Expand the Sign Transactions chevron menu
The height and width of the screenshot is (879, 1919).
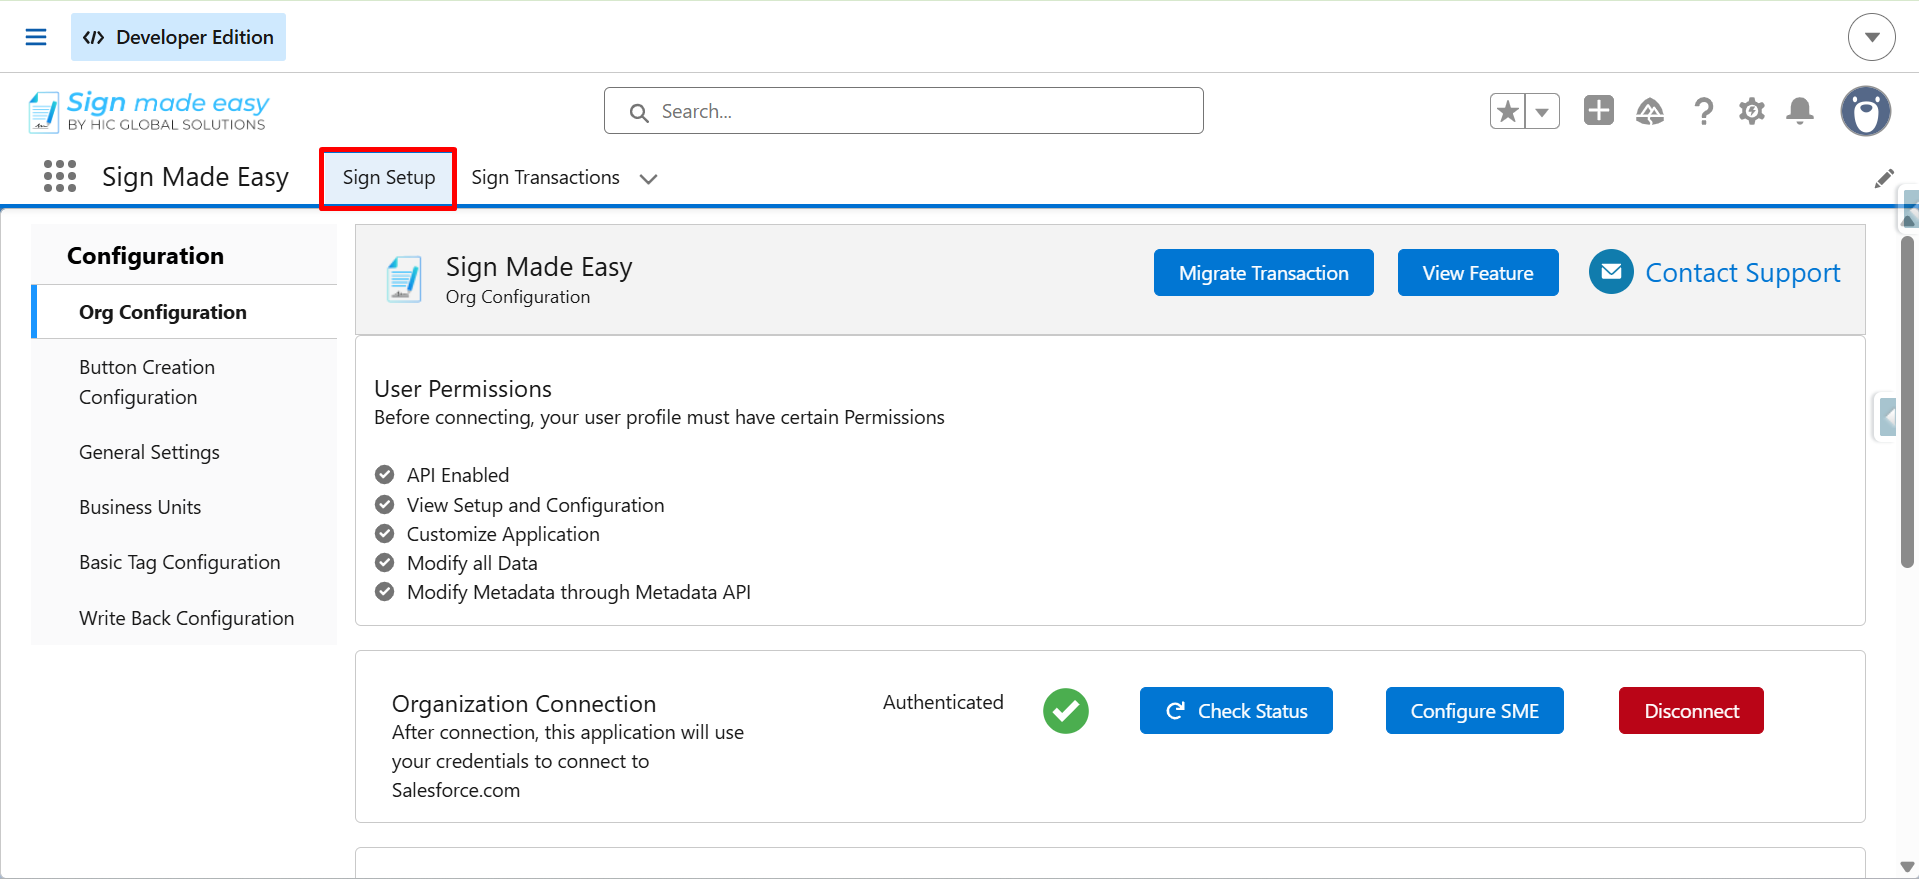649,179
